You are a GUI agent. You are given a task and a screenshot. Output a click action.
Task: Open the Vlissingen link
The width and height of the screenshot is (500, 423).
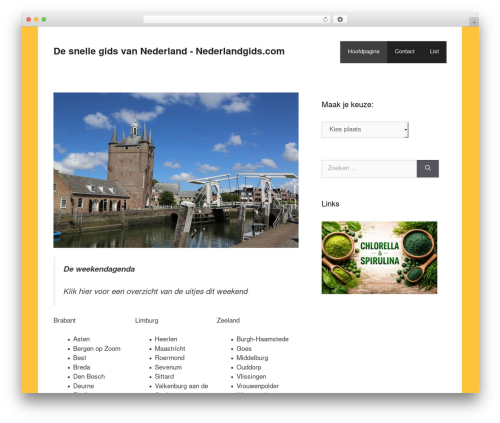click(x=251, y=377)
